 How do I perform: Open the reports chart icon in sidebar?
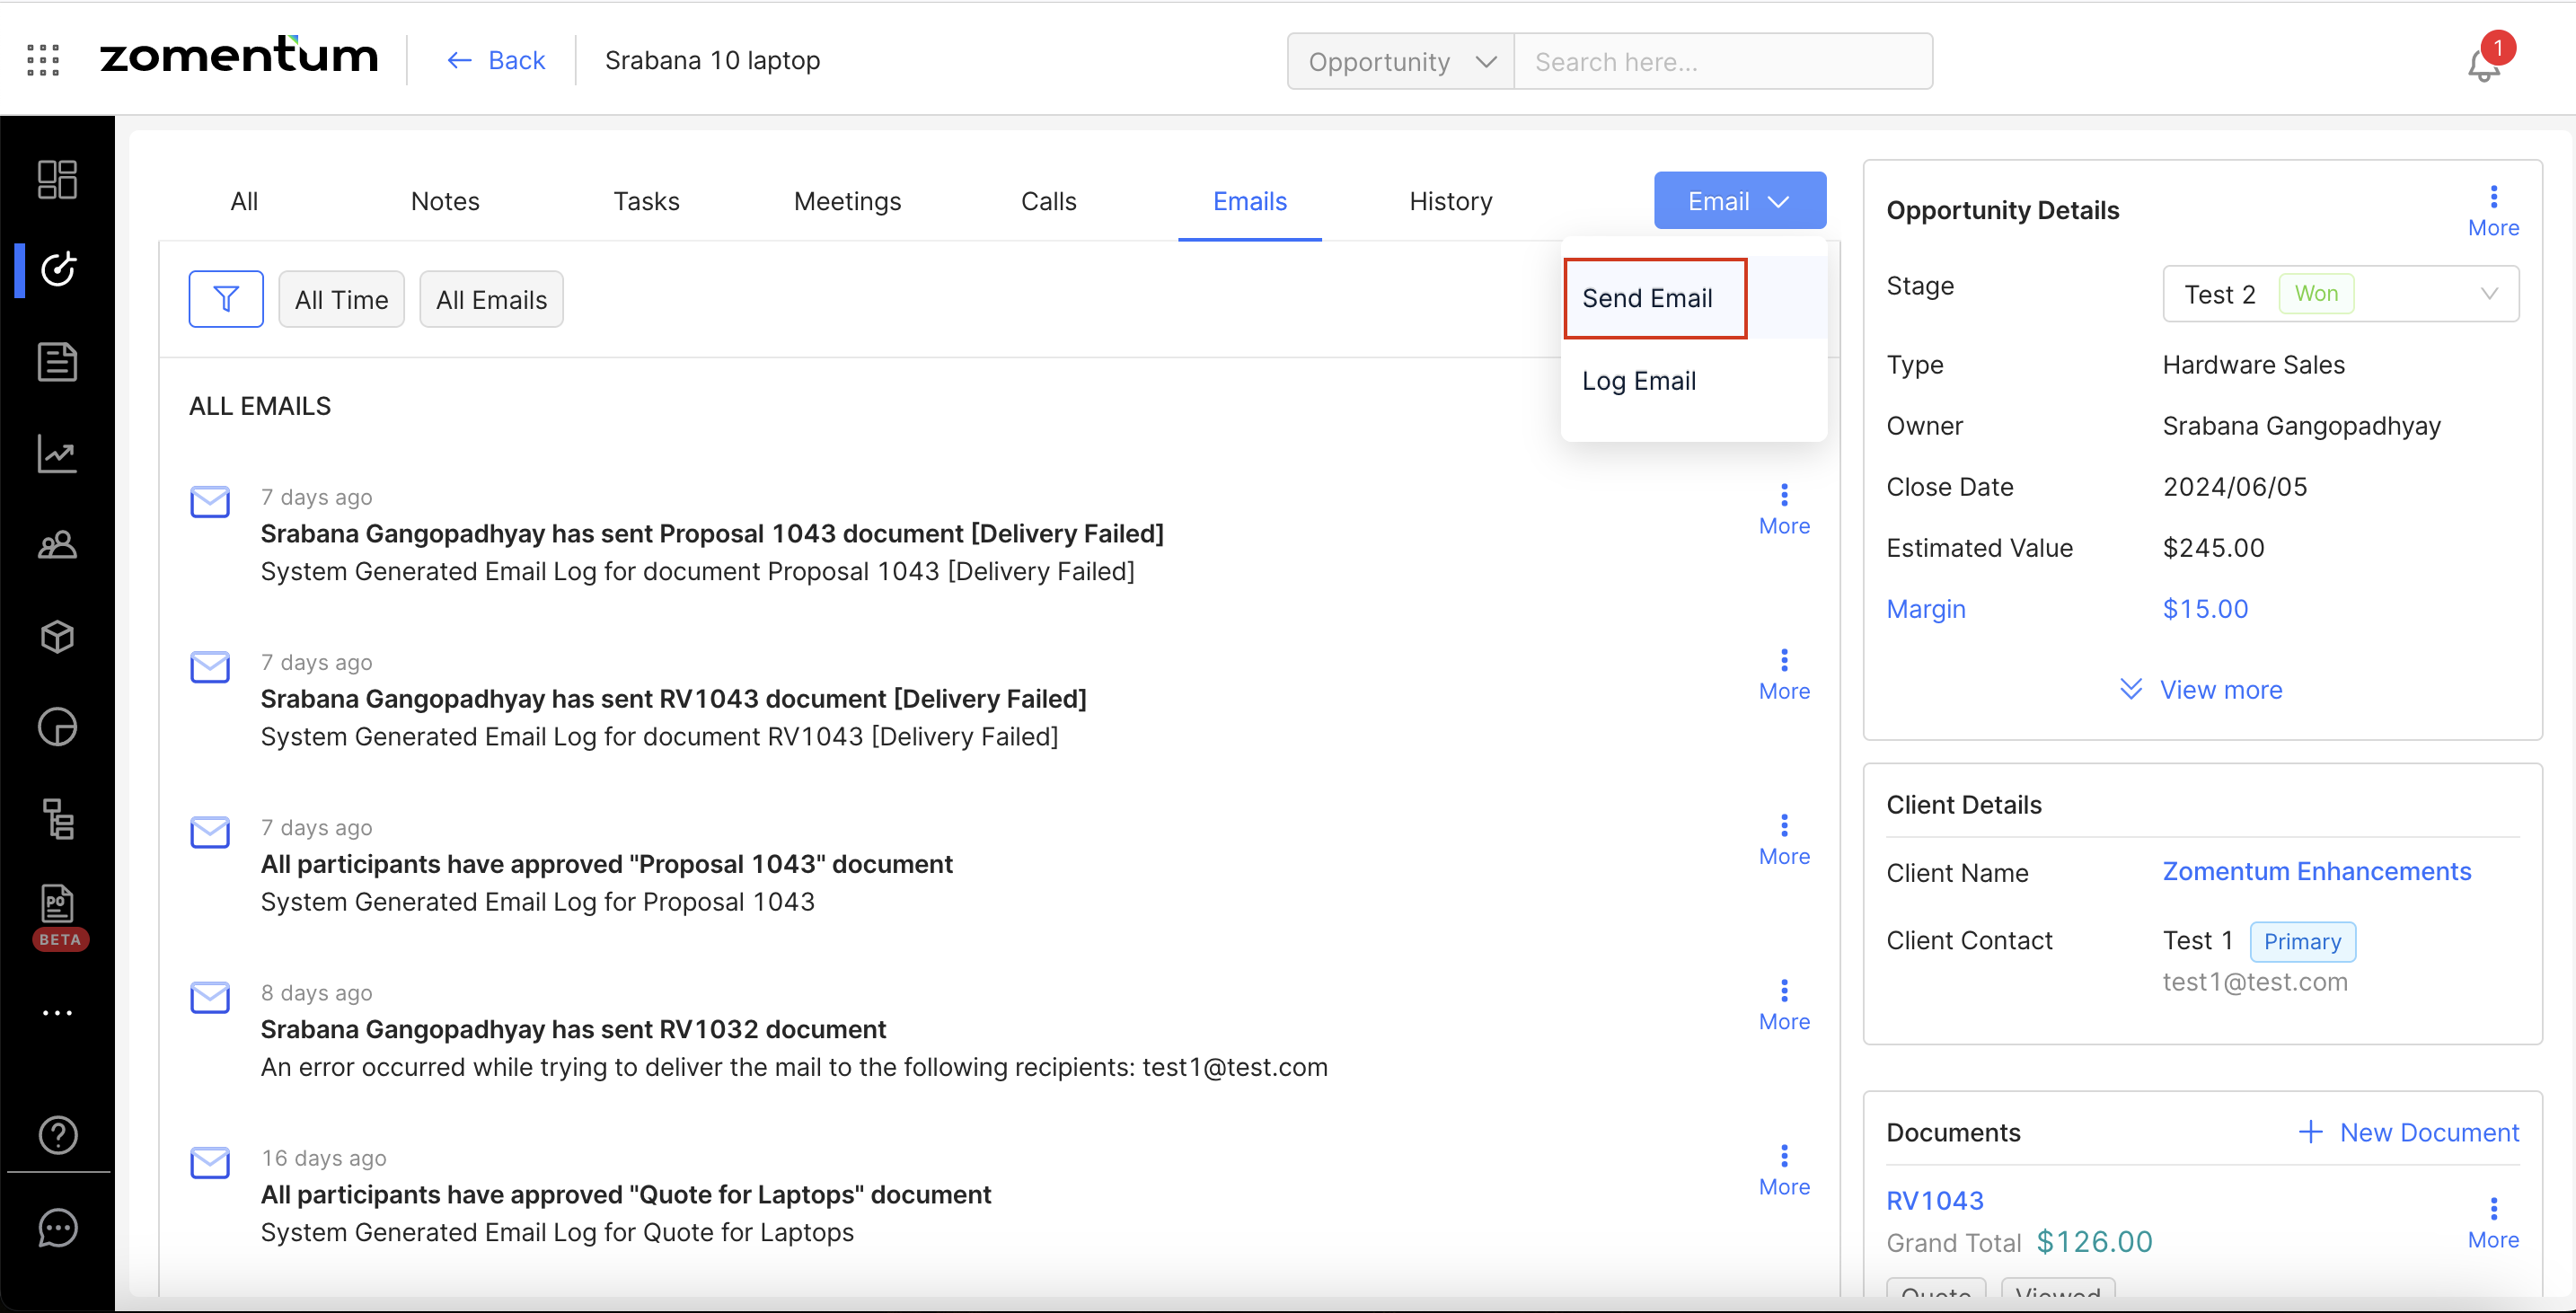pyautogui.click(x=57, y=454)
